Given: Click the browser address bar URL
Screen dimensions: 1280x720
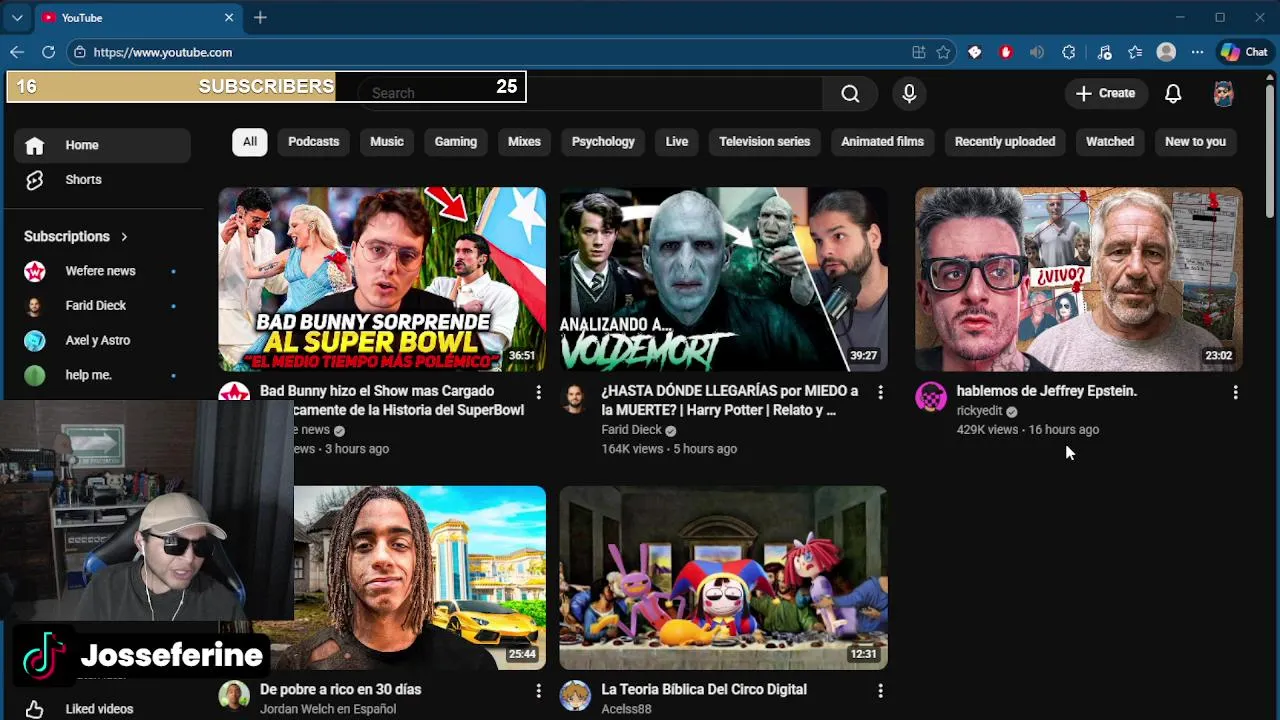Looking at the screenshot, I should point(163,52).
